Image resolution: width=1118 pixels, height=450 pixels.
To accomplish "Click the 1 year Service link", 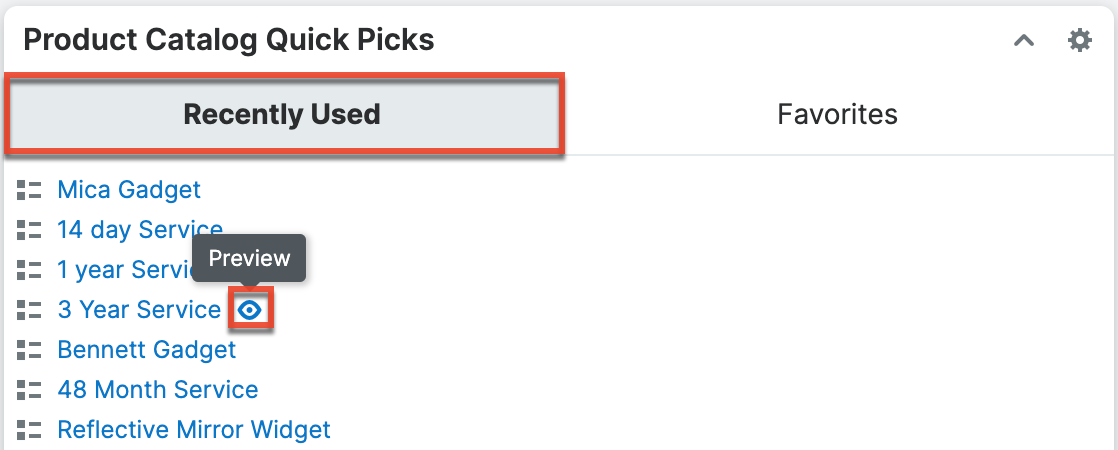I will pos(125,270).
